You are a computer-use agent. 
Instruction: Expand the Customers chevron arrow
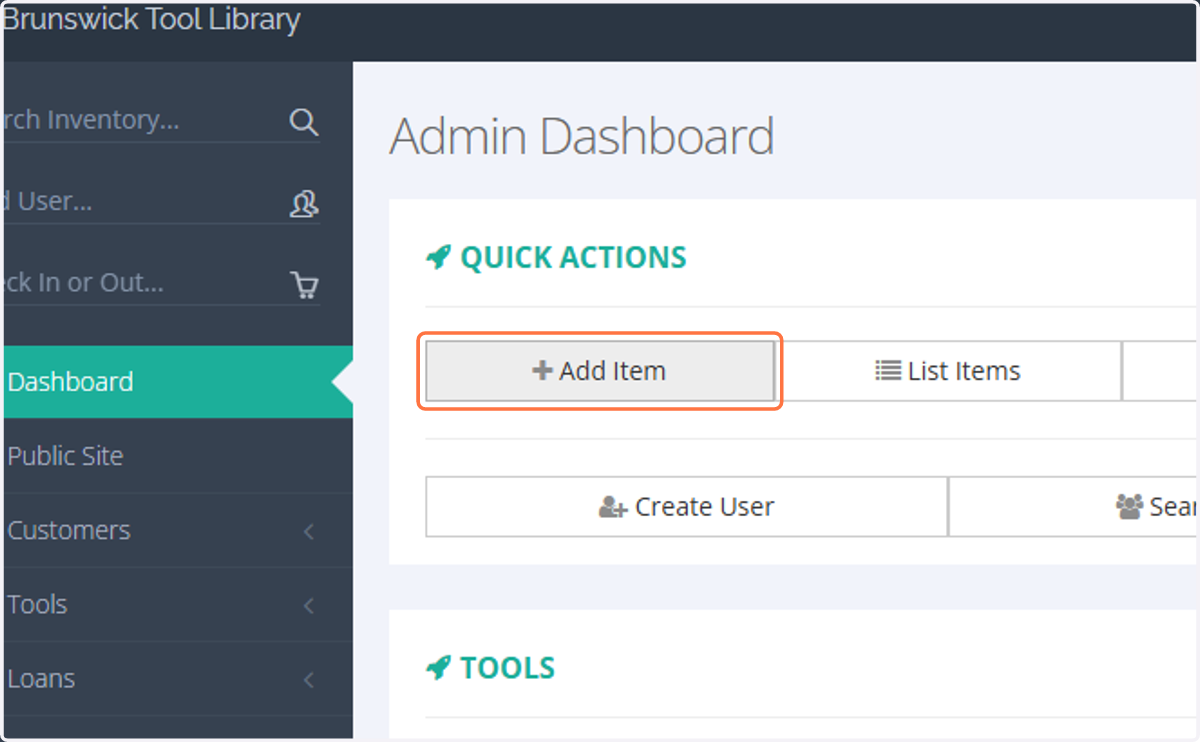pos(309,532)
